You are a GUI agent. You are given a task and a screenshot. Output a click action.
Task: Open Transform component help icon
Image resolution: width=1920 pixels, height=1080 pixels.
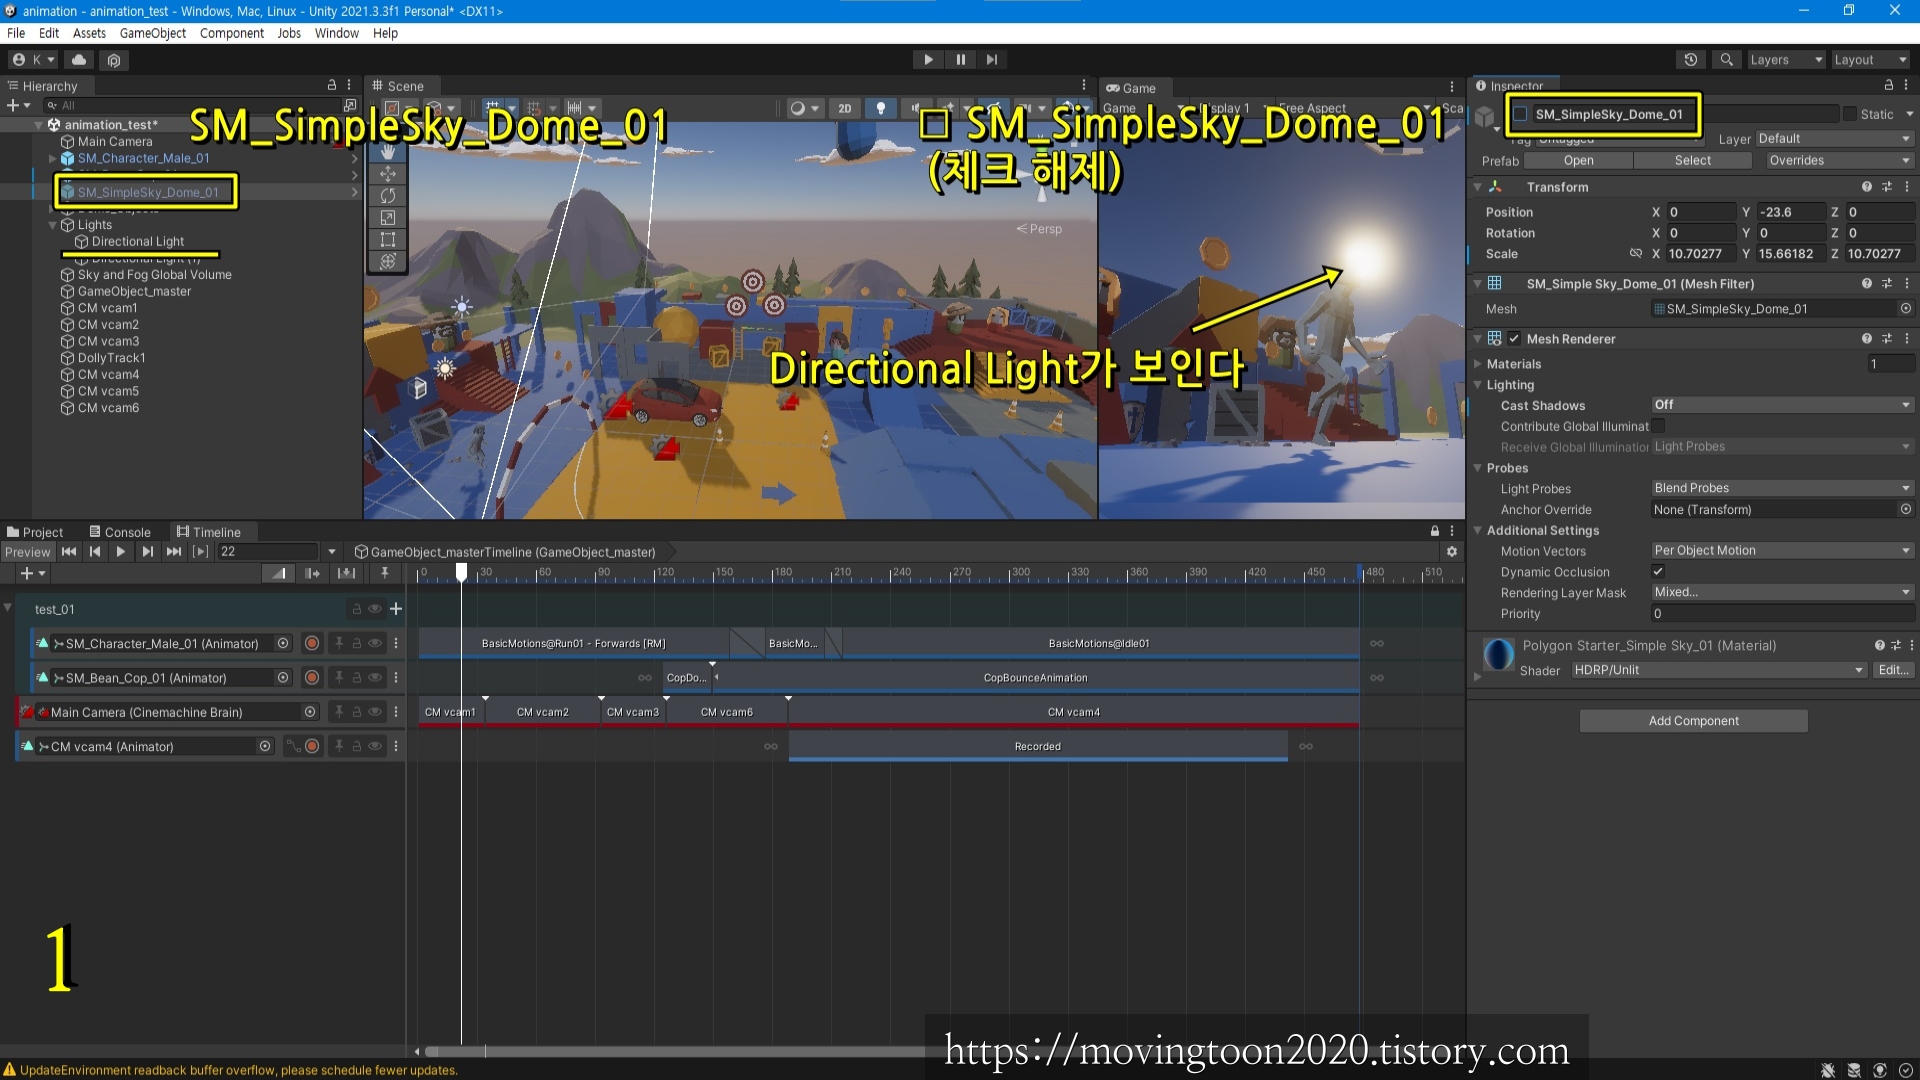(x=1866, y=187)
